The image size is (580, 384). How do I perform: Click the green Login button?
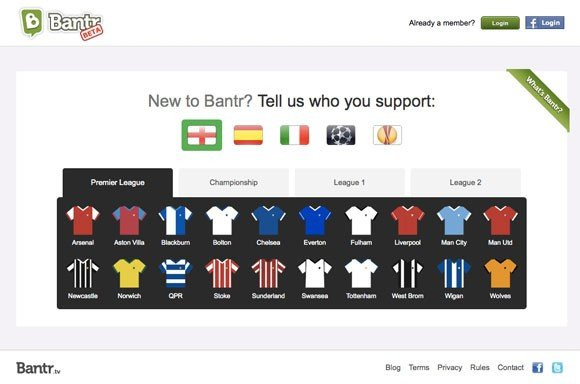(500, 23)
